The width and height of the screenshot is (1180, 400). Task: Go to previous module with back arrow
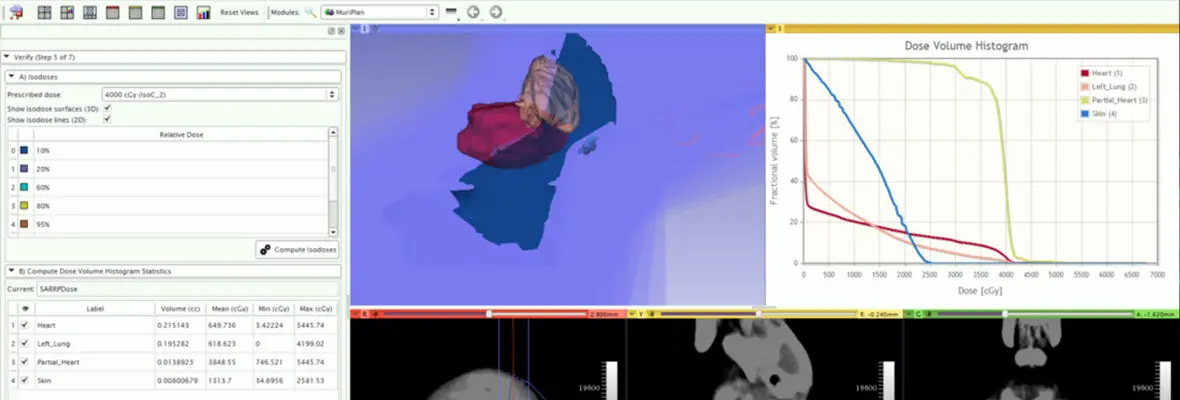pos(473,12)
